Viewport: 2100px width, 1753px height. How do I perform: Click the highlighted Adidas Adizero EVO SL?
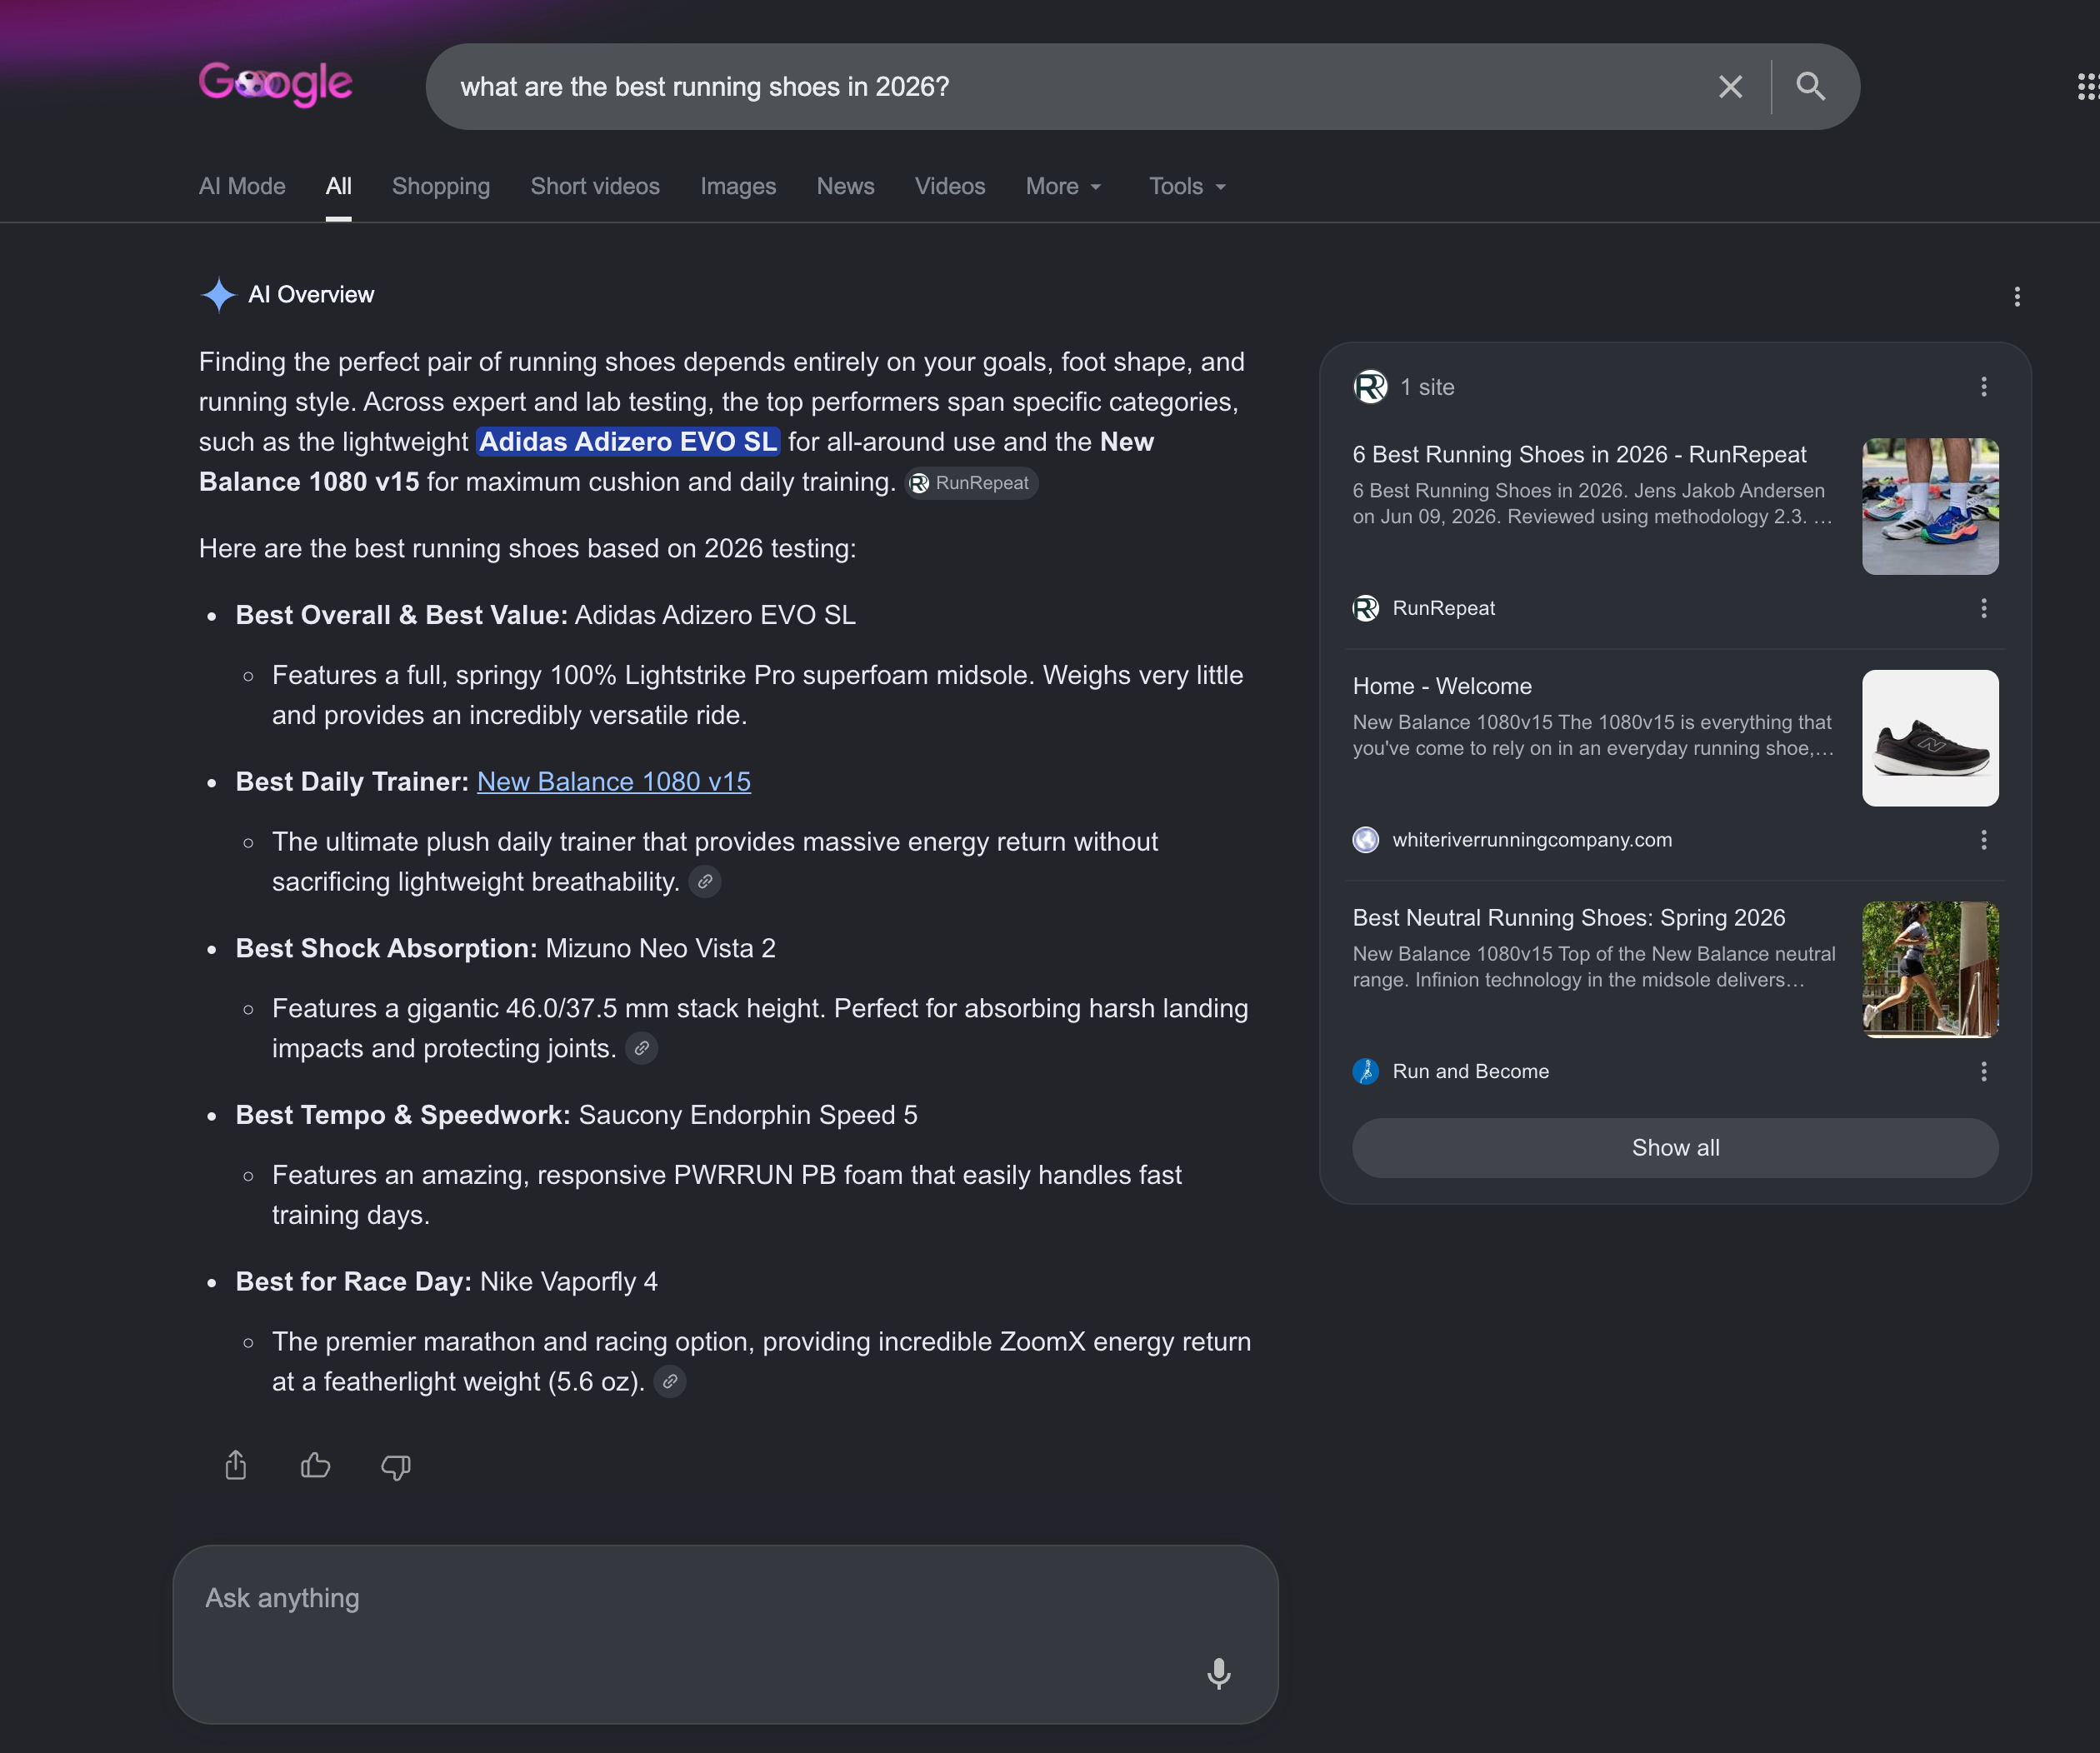(x=628, y=442)
